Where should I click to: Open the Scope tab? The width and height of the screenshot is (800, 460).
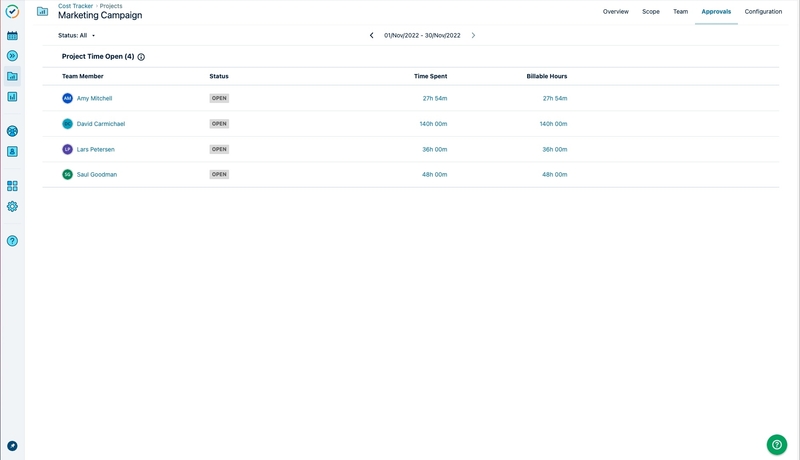click(x=650, y=12)
